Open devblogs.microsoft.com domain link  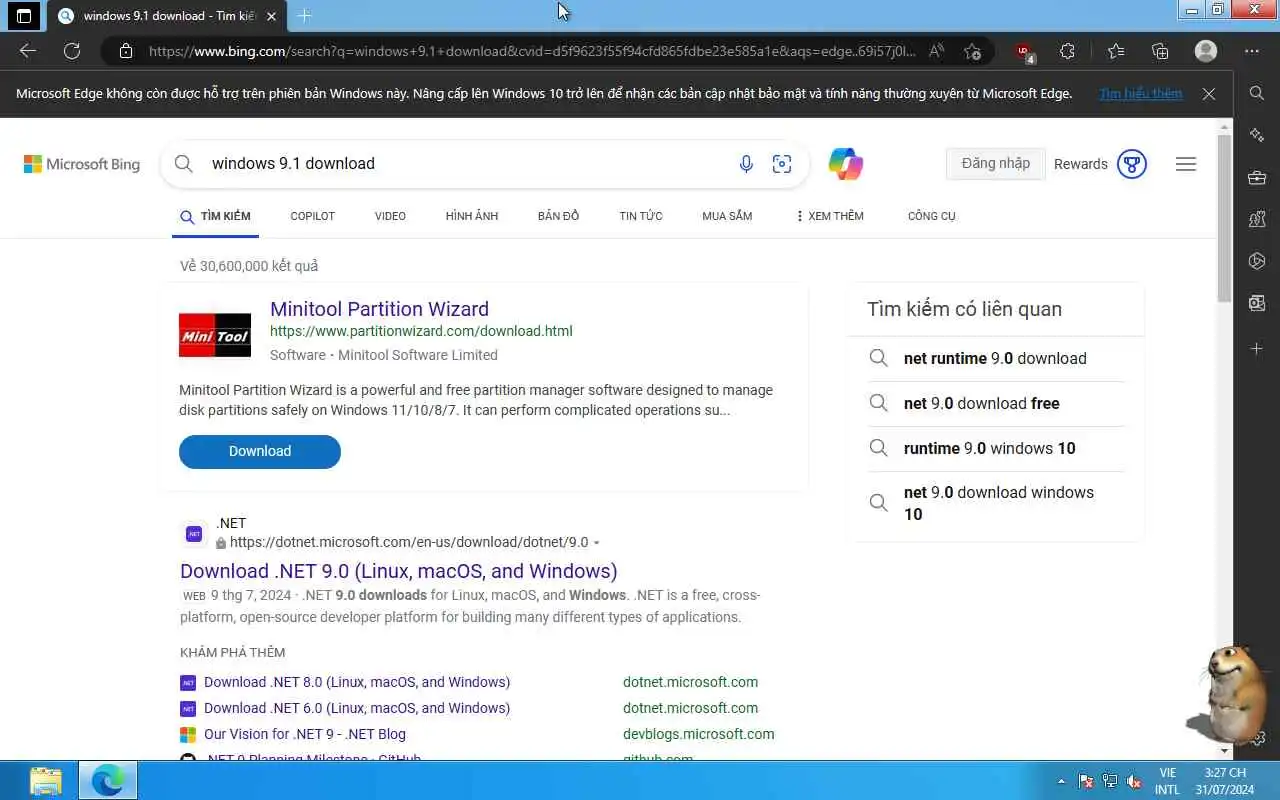[698, 734]
